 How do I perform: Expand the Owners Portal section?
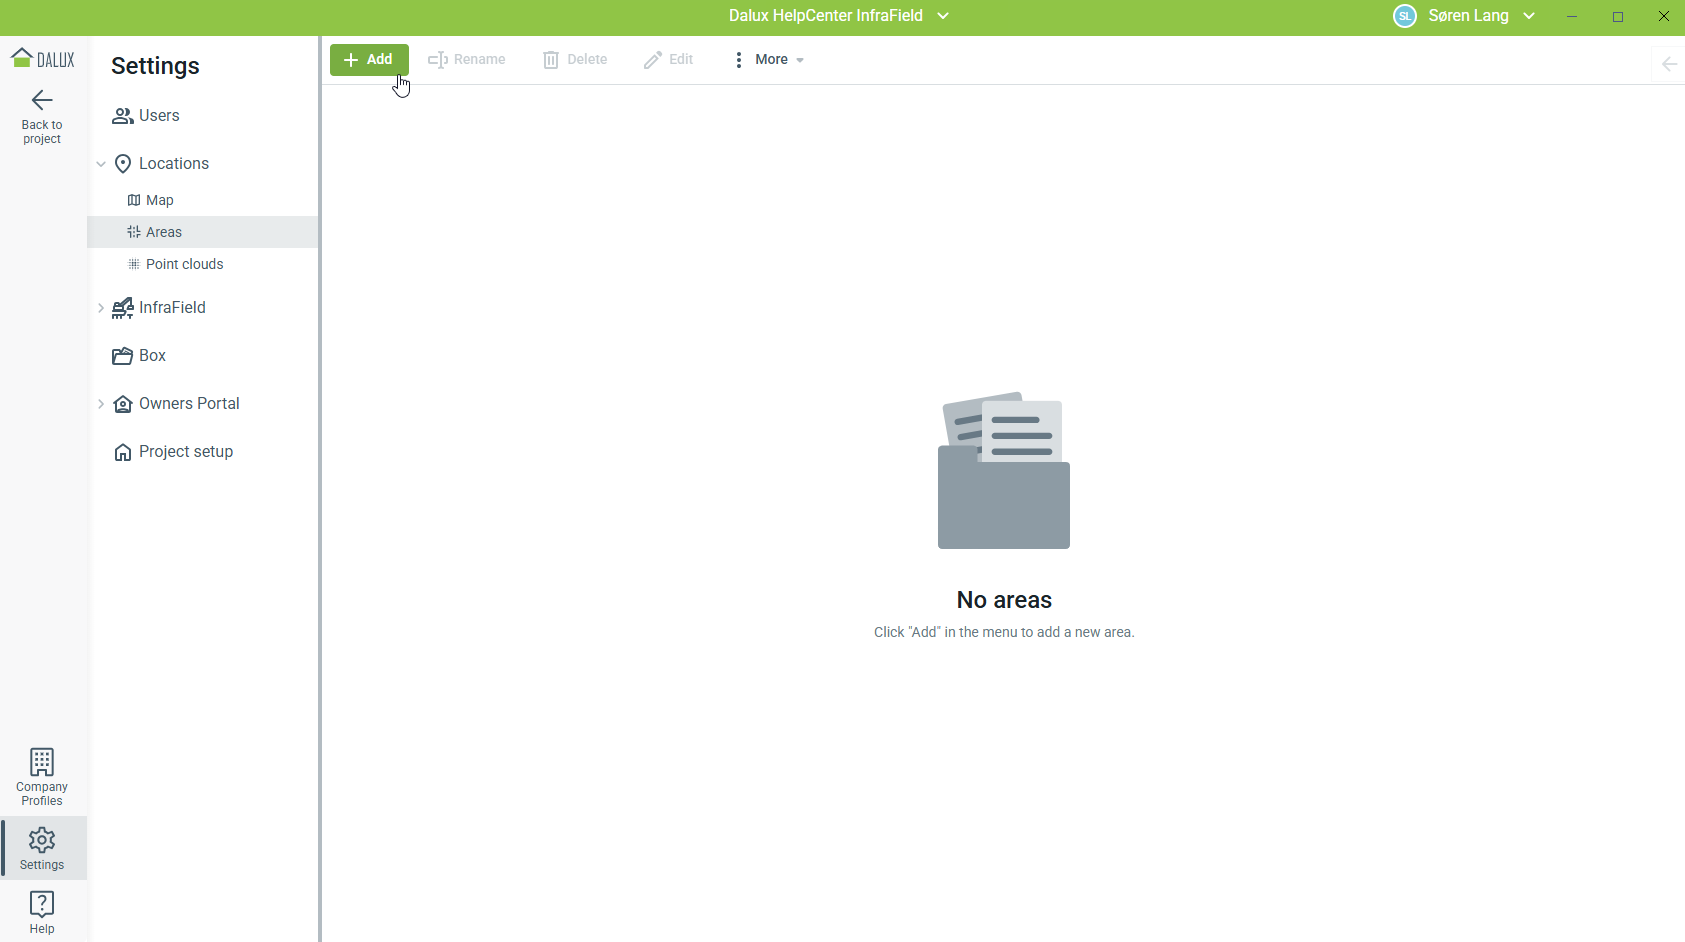(x=101, y=404)
